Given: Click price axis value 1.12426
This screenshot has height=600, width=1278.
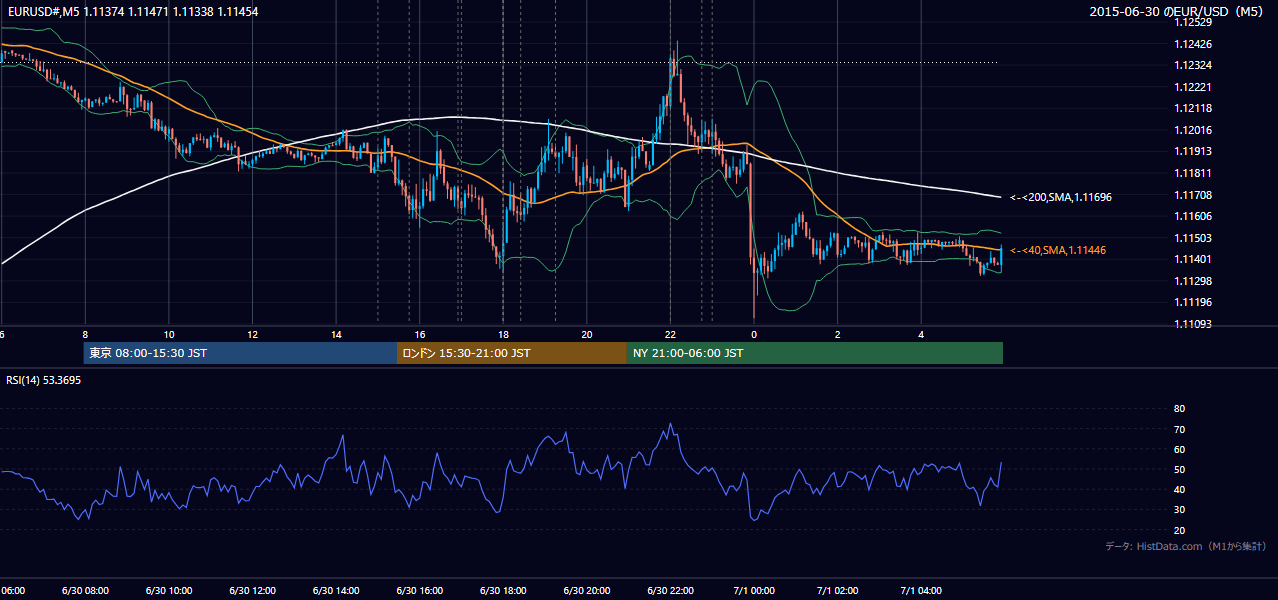Looking at the screenshot, I should 1194,44.
